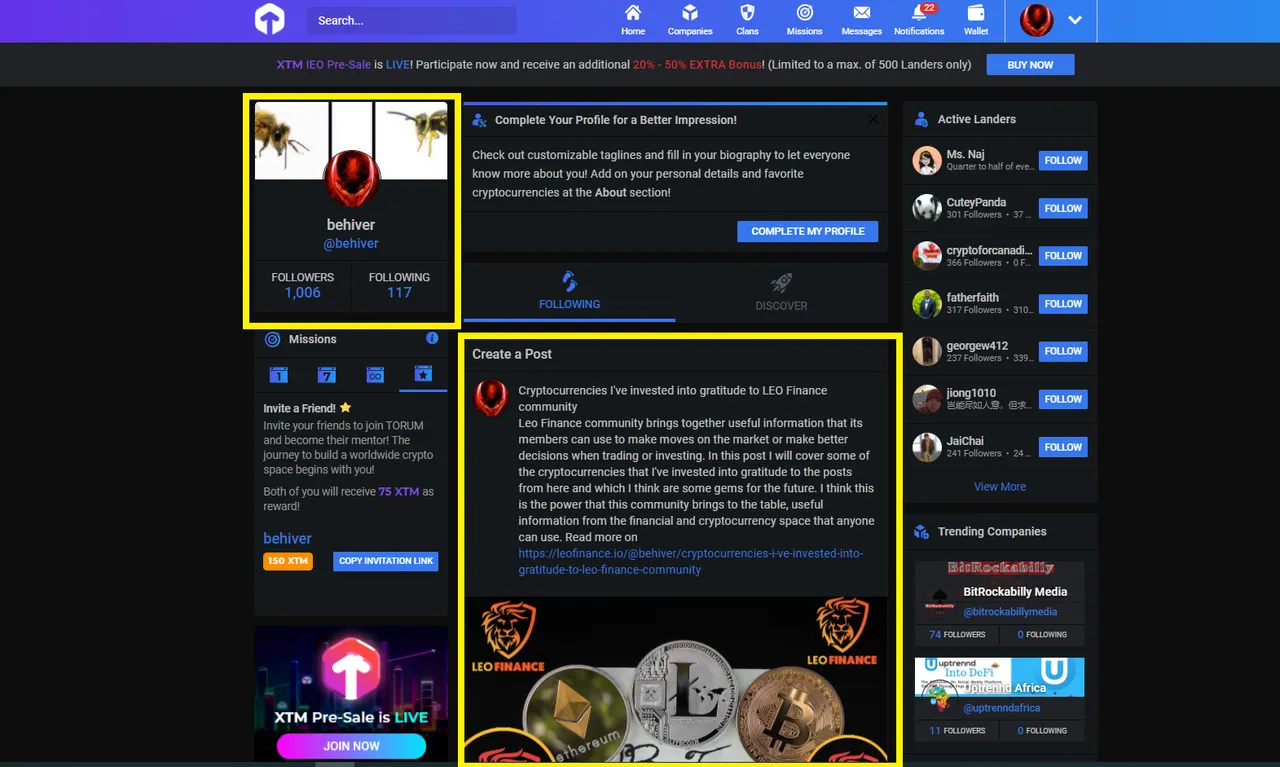Open the @bitrockabillymedia handle
Screen dimensions: 1280x767
(1010, 612)
